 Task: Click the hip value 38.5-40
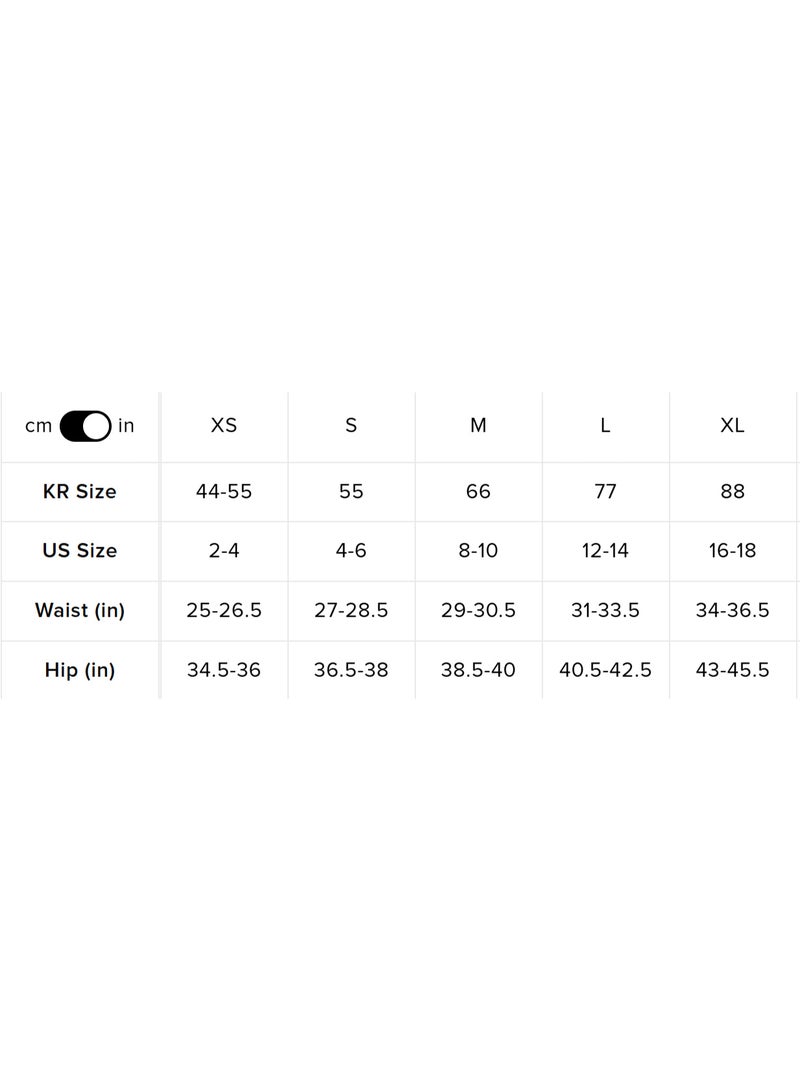point(478,670)
